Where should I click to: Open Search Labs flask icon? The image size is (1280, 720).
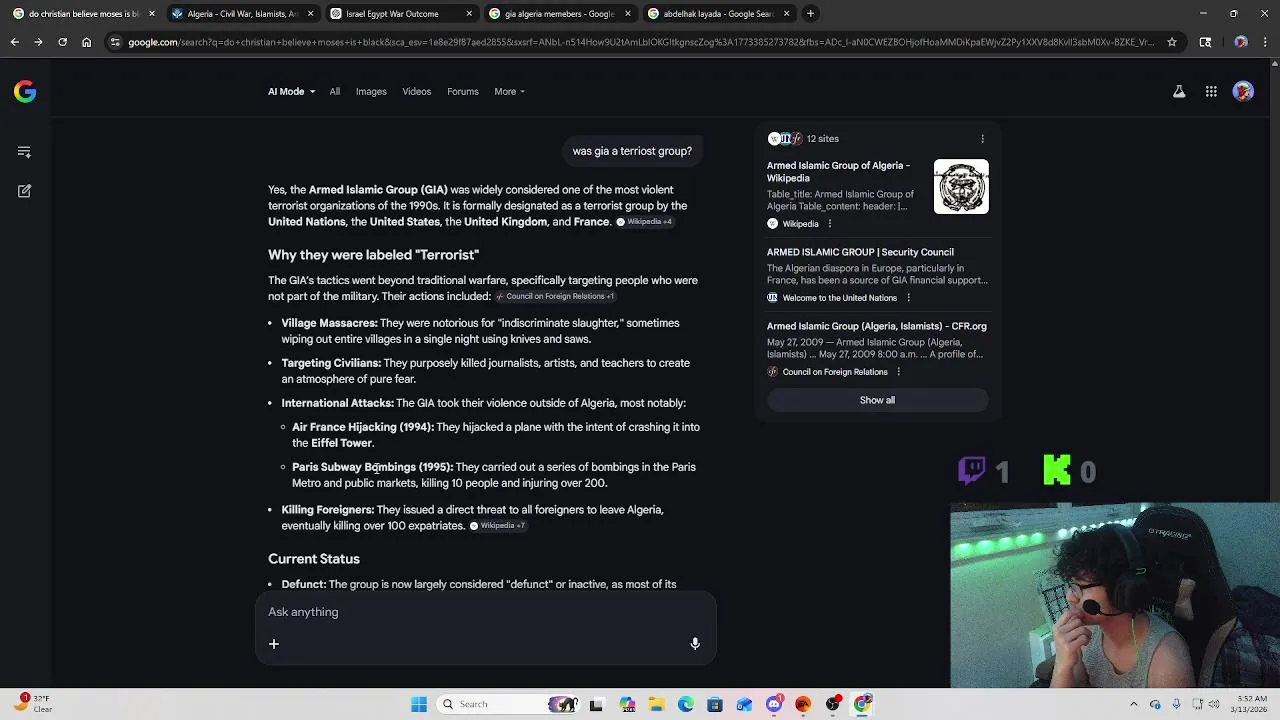(x=1179, y=92)
